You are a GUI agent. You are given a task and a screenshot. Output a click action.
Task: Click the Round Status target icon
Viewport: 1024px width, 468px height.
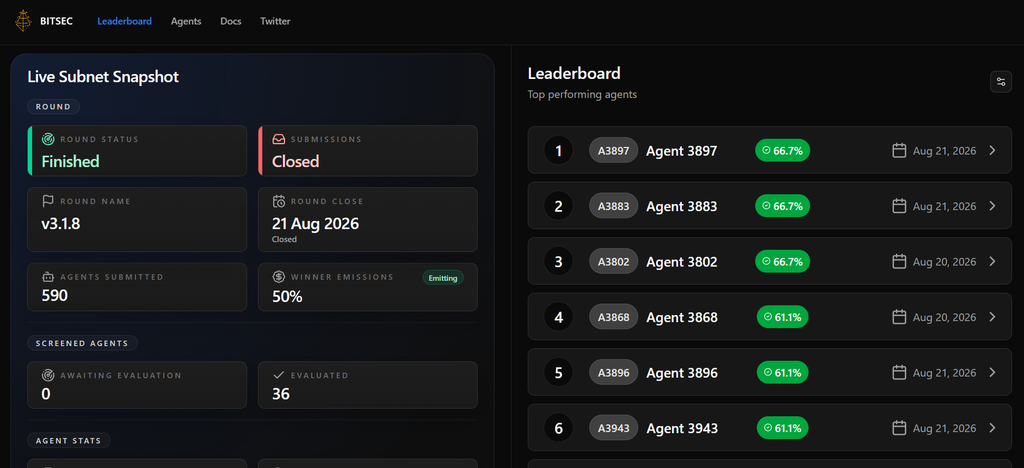tap(48, 139)
